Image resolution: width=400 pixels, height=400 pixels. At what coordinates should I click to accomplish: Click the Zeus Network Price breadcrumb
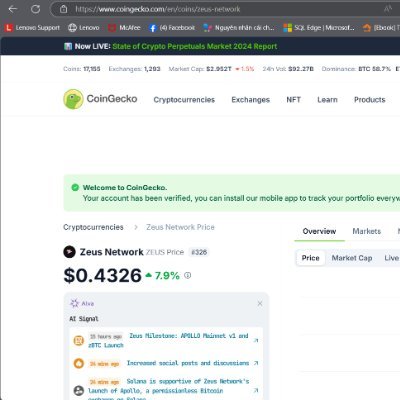[180, 227]
